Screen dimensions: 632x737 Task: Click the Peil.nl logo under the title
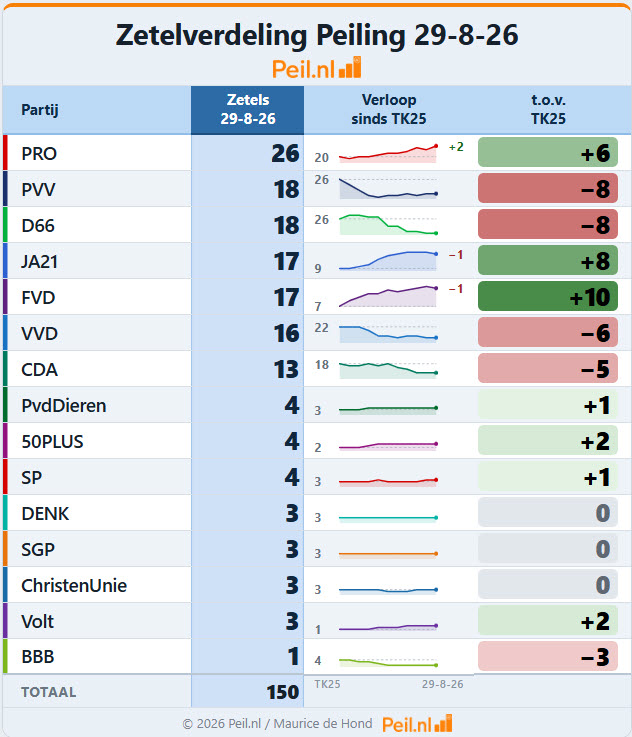pyautogui.click(x=317, y=69)
